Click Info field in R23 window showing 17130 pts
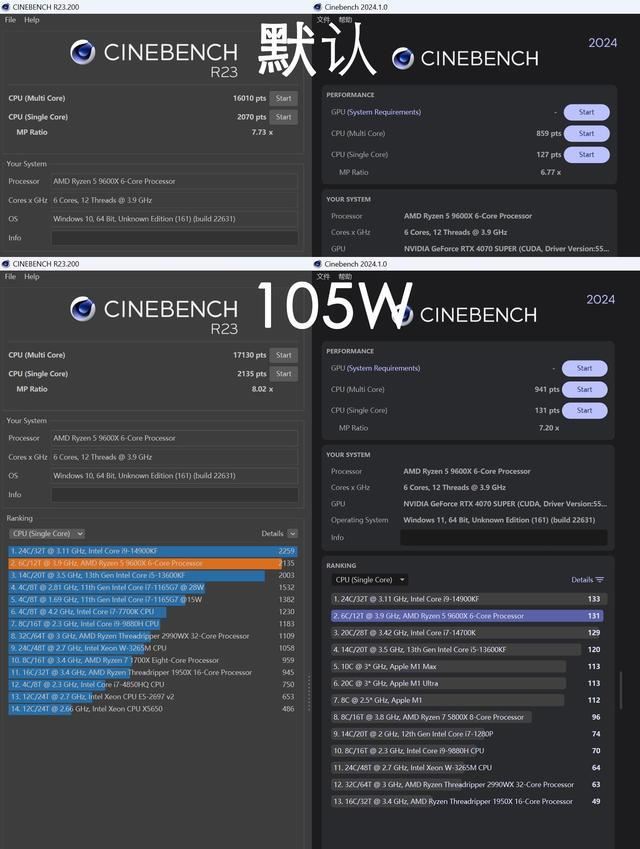 (x=174, y=494)
